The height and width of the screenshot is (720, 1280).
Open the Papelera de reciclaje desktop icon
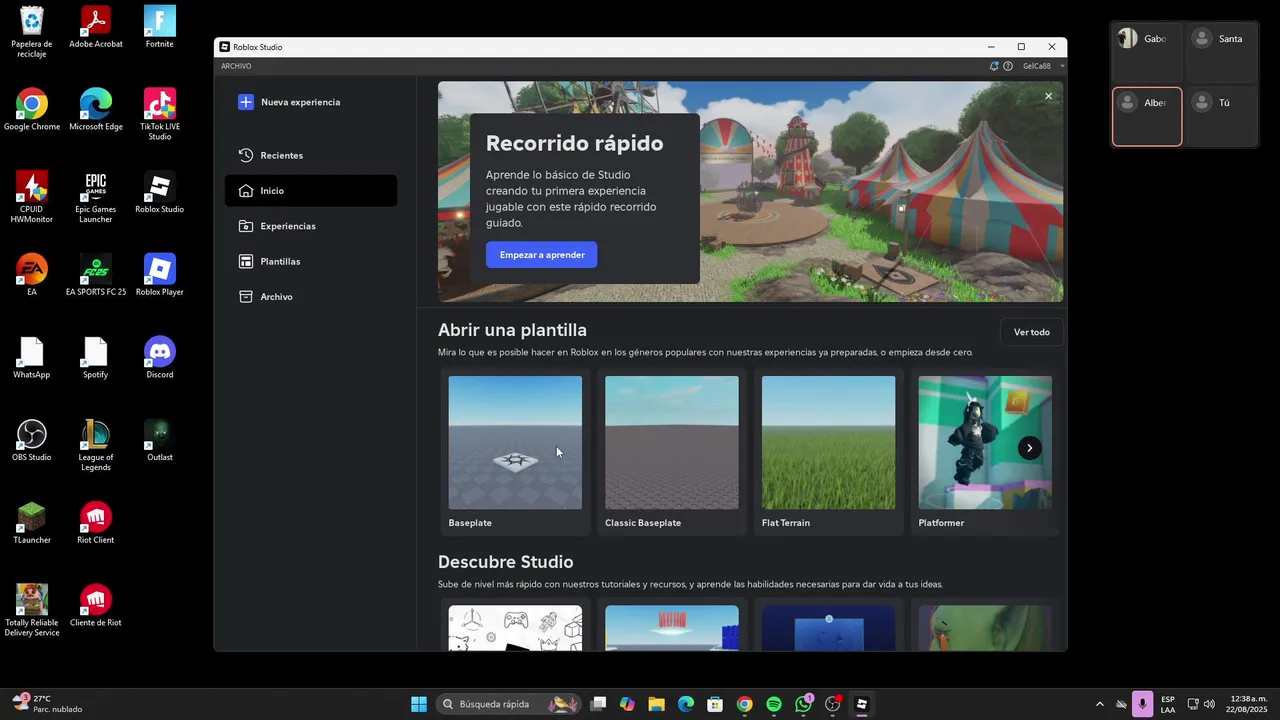pyautogui.click(x=32, y=32)
